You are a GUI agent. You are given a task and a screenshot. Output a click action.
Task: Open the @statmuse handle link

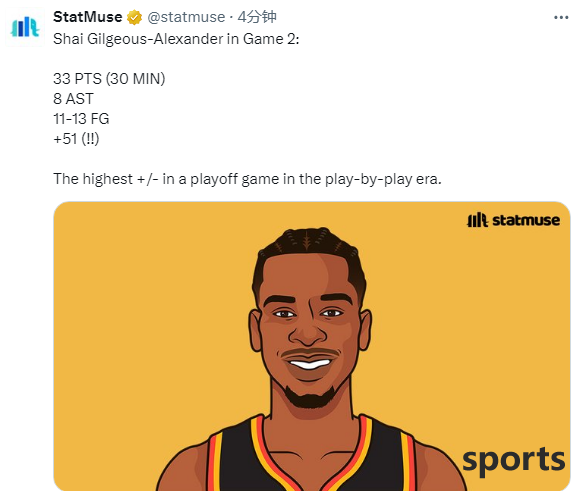(186, 17)
